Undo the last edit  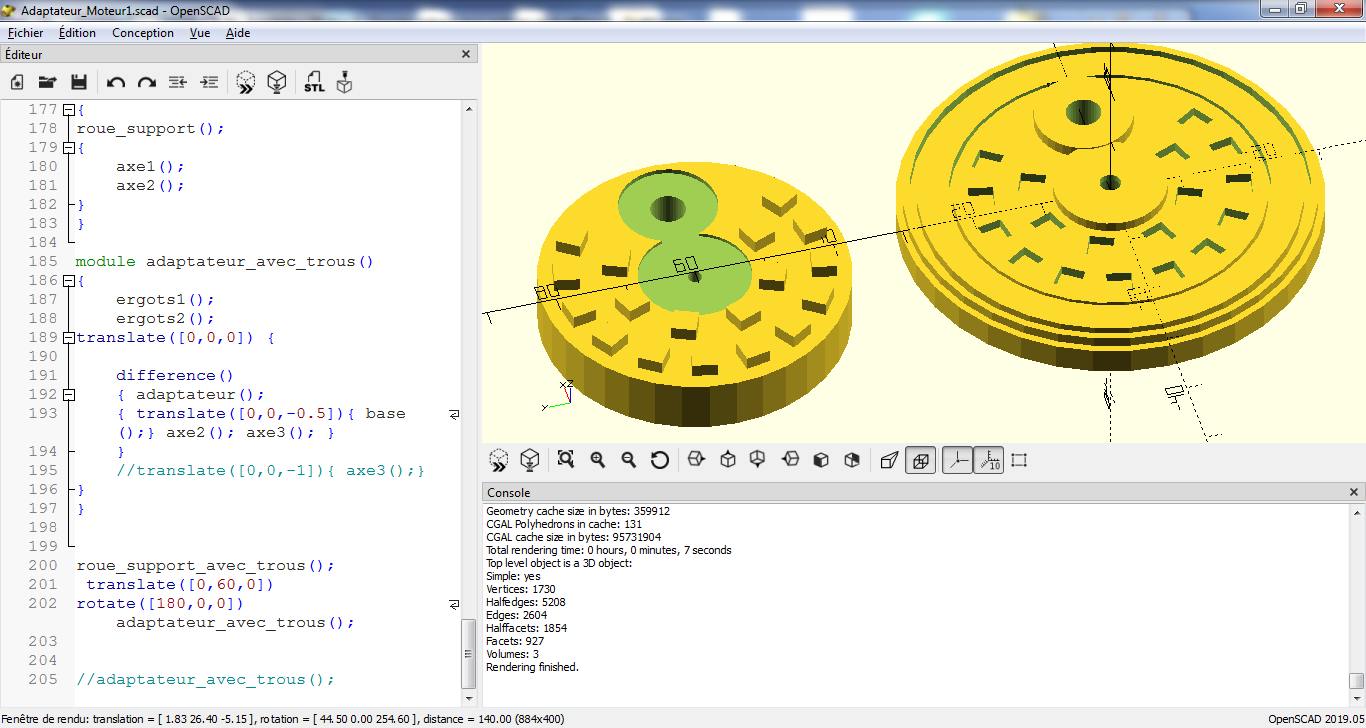click(116, 82)
